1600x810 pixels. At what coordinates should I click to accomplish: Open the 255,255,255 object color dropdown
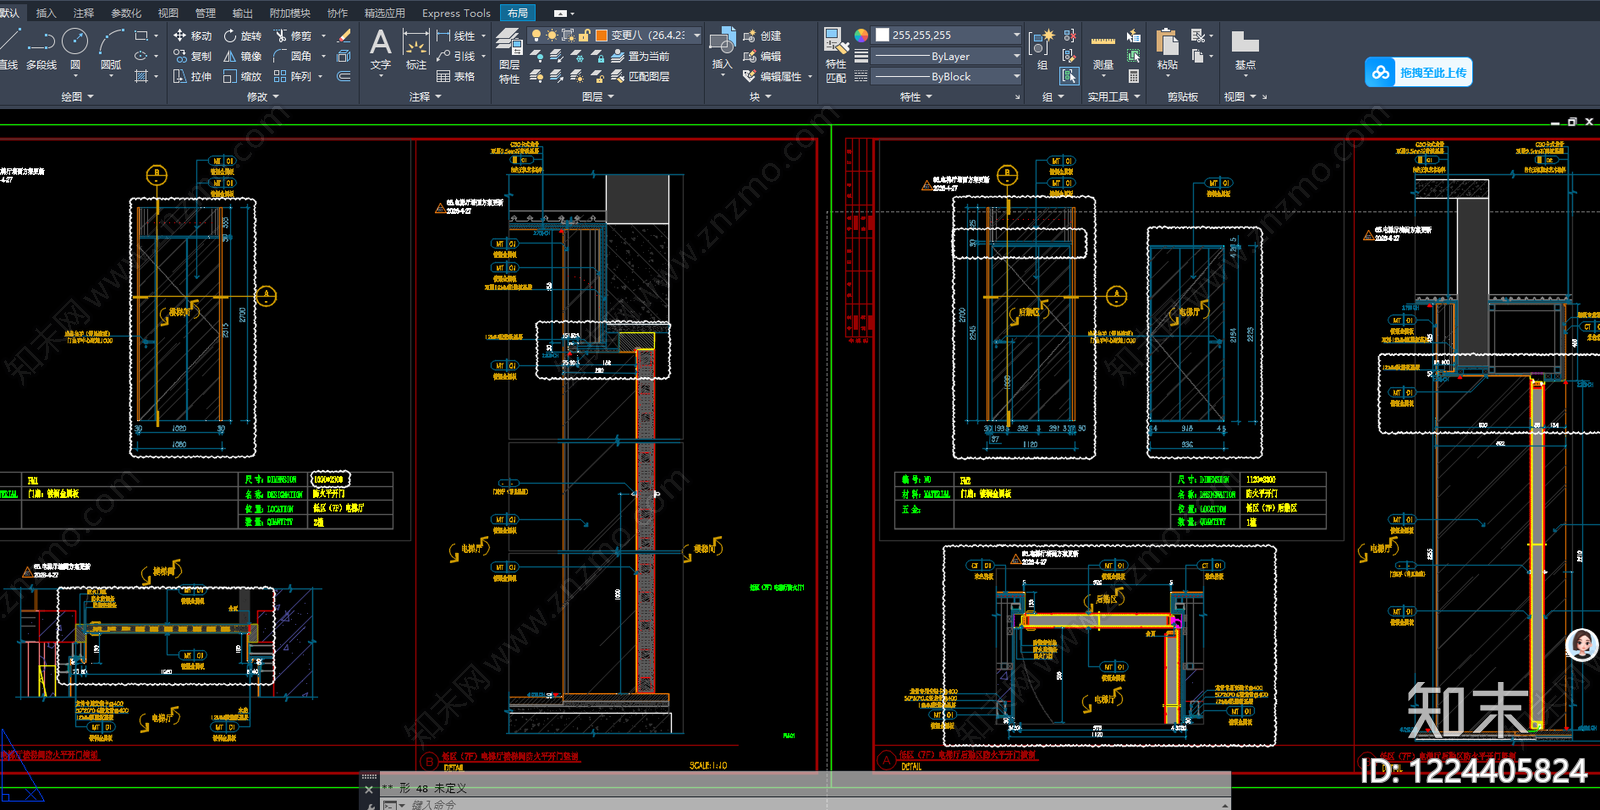[x=948, y=35]
